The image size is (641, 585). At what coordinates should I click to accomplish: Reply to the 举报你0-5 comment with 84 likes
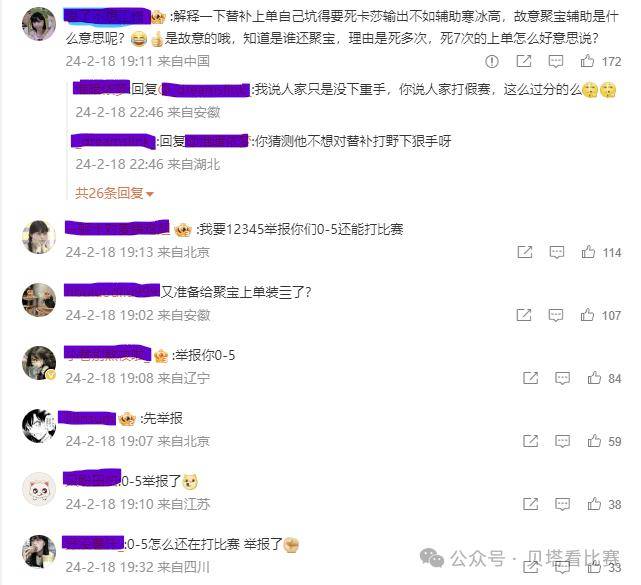(x=562, y=378)
